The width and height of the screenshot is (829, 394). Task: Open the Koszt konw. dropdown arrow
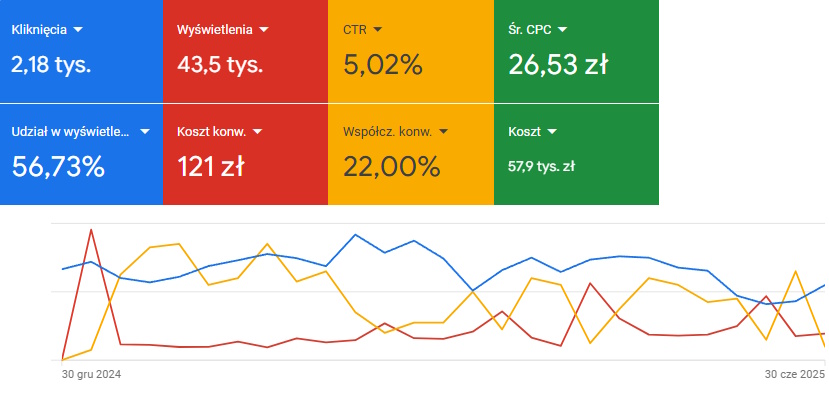tap(257, 132)
